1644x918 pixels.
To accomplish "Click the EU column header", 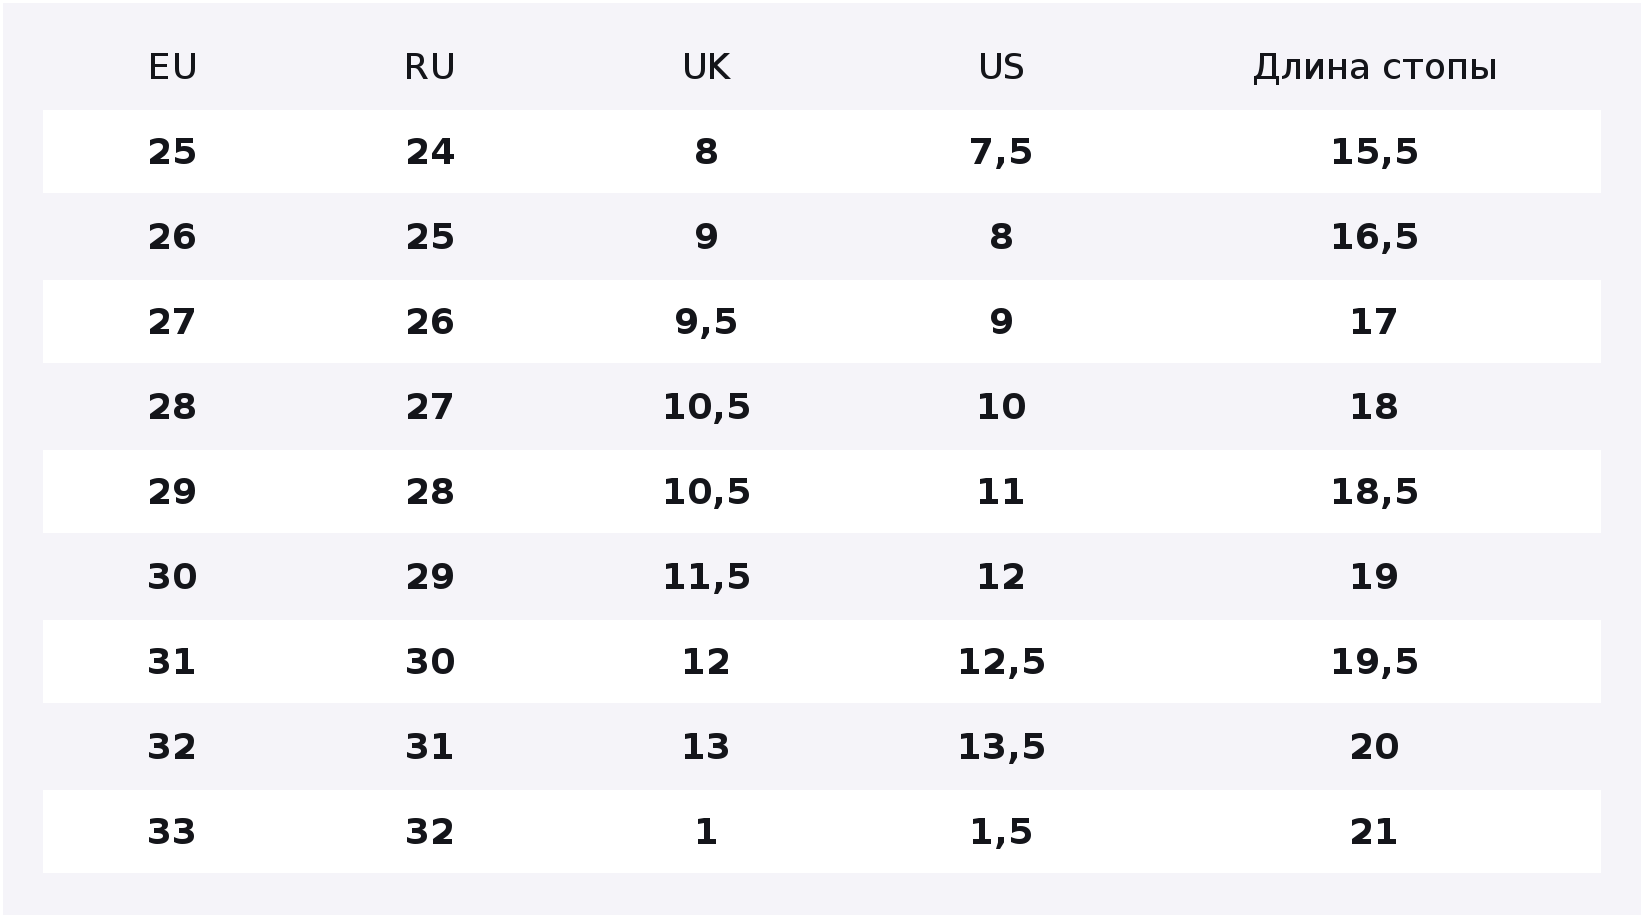I will click(x=172, y=67).
